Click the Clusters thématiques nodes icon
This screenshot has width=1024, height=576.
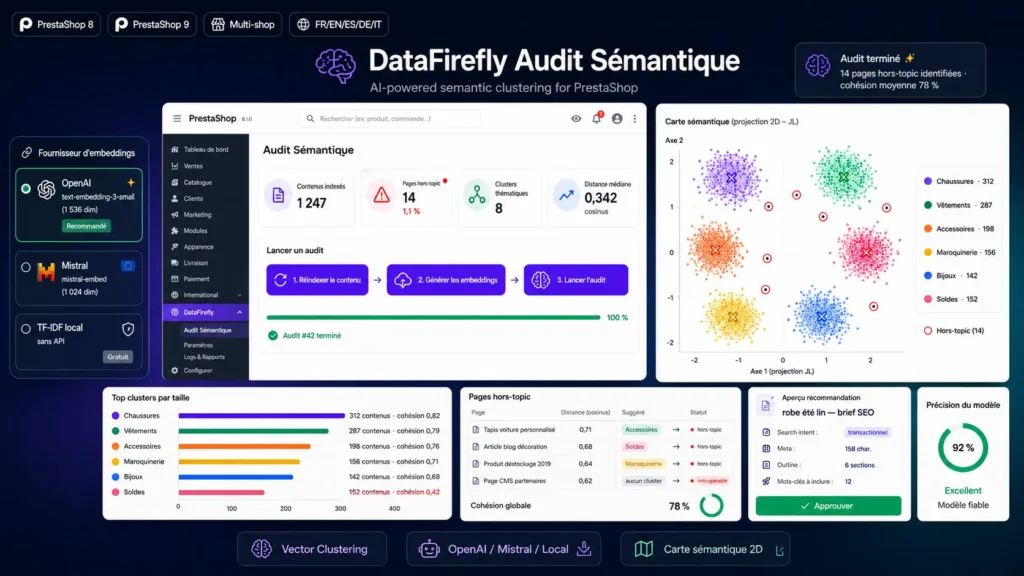(477, 195)
